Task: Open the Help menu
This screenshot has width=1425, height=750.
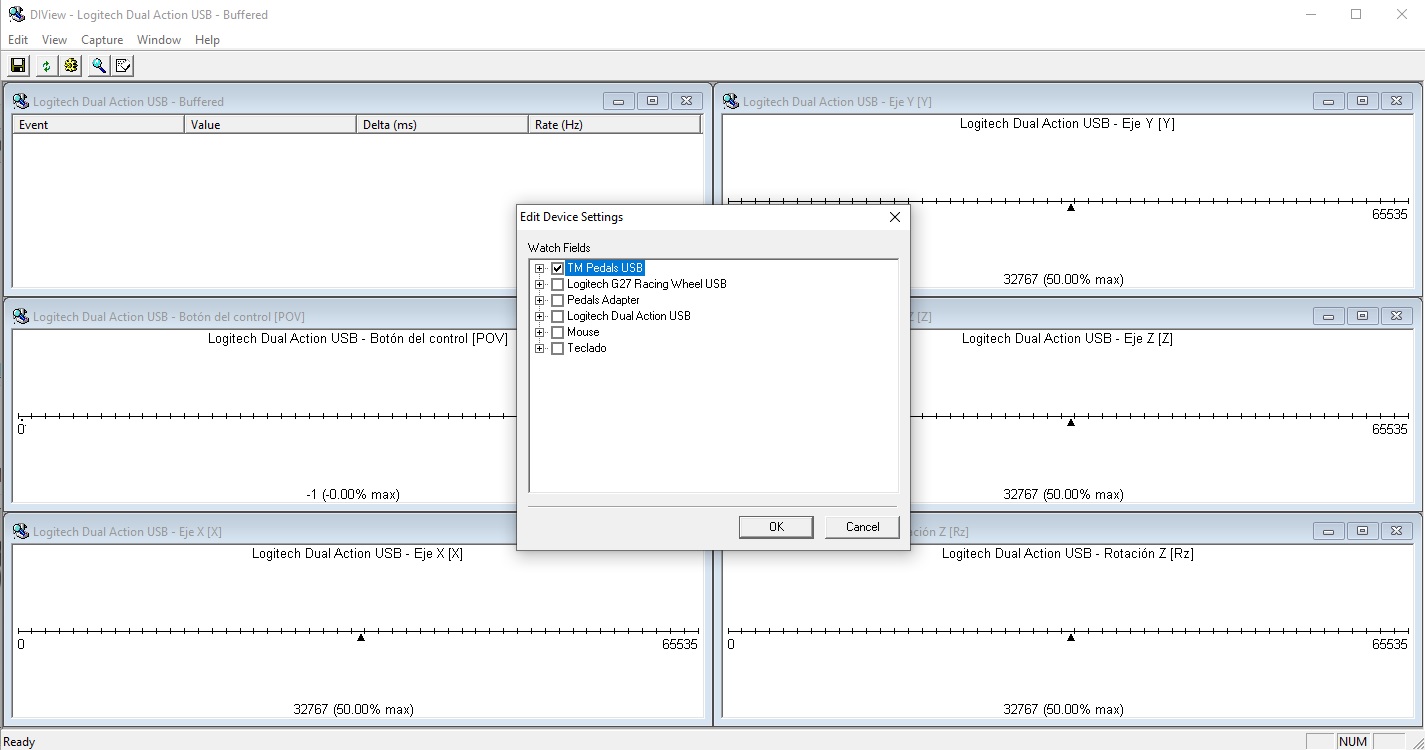Action: (207, 40)
